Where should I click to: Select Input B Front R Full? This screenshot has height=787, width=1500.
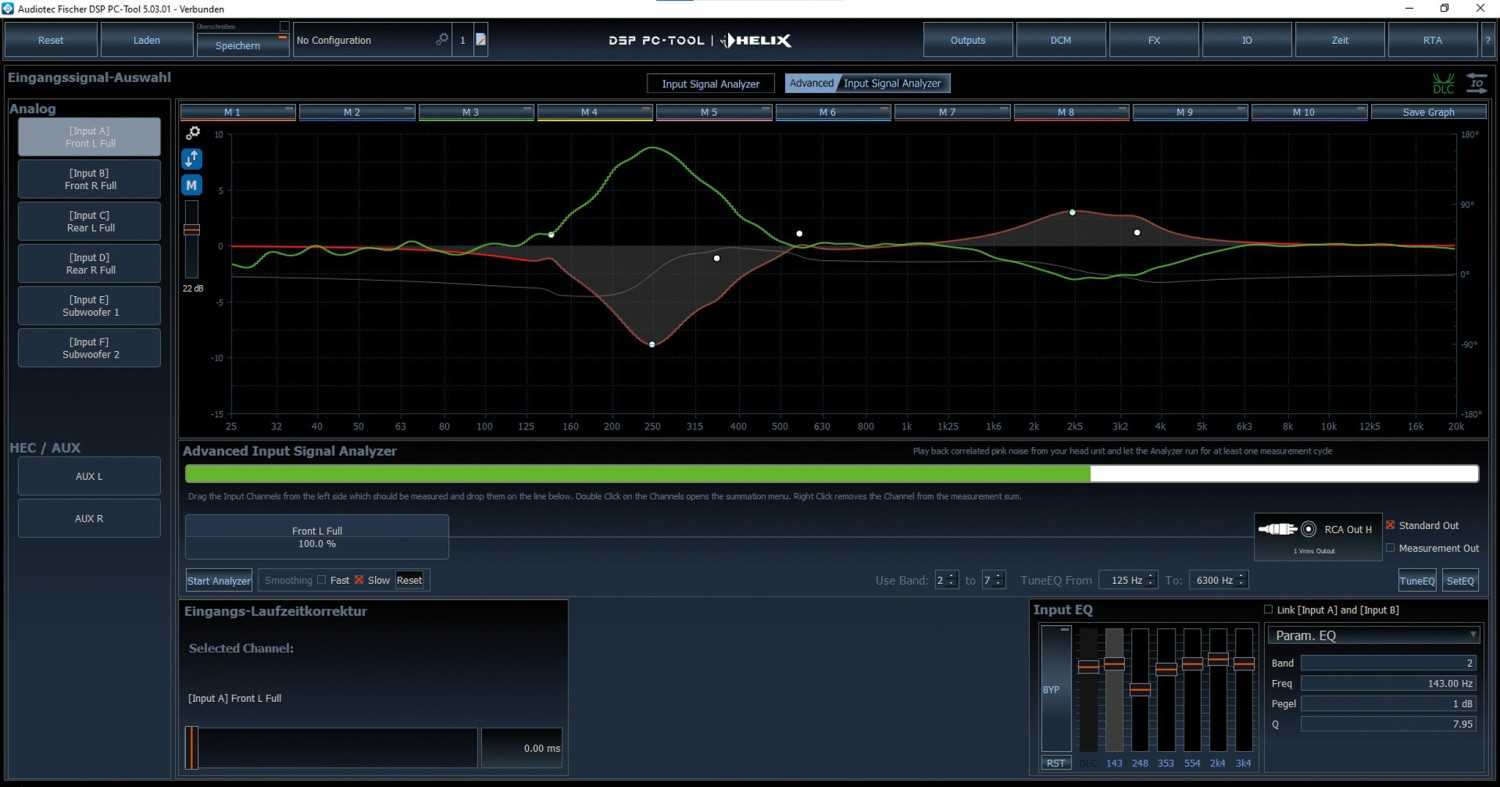pyautogui.click(x=89, y=179)
